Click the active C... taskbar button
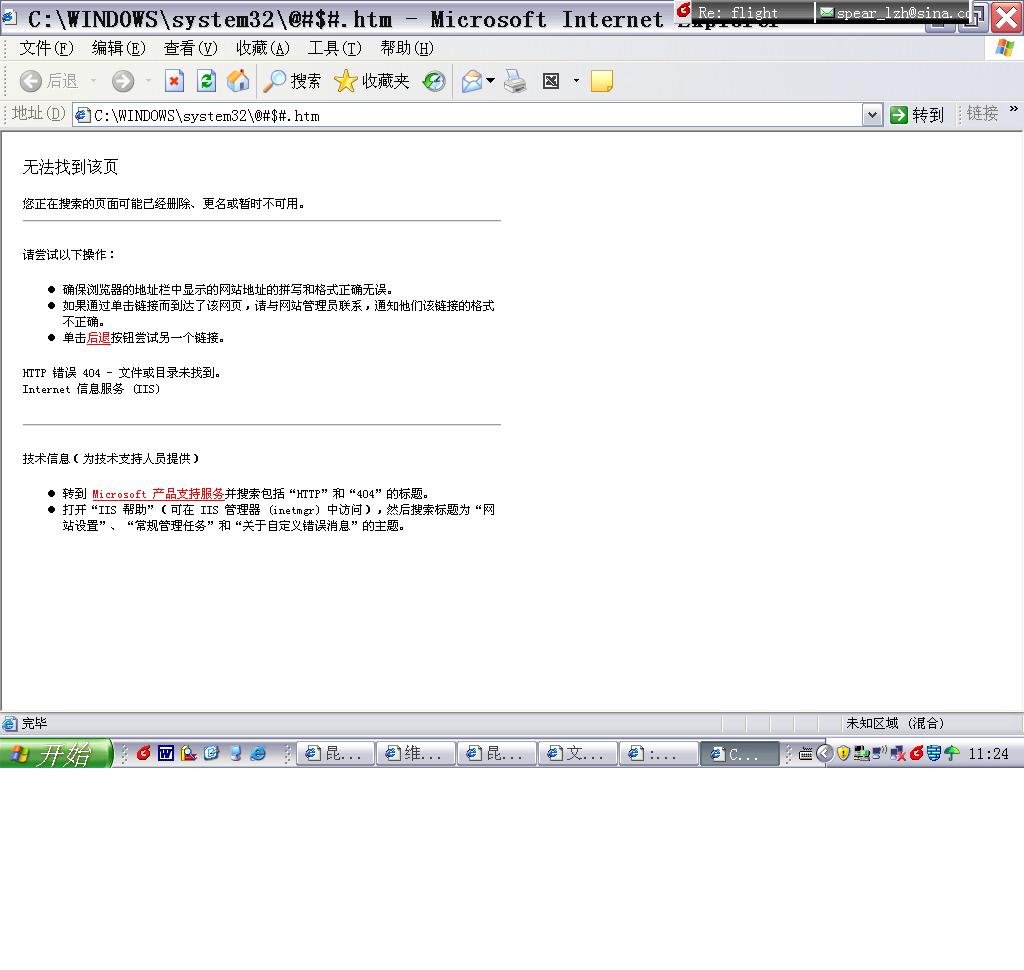Viewport: 1024px width, 970px height. pos(739,754)
